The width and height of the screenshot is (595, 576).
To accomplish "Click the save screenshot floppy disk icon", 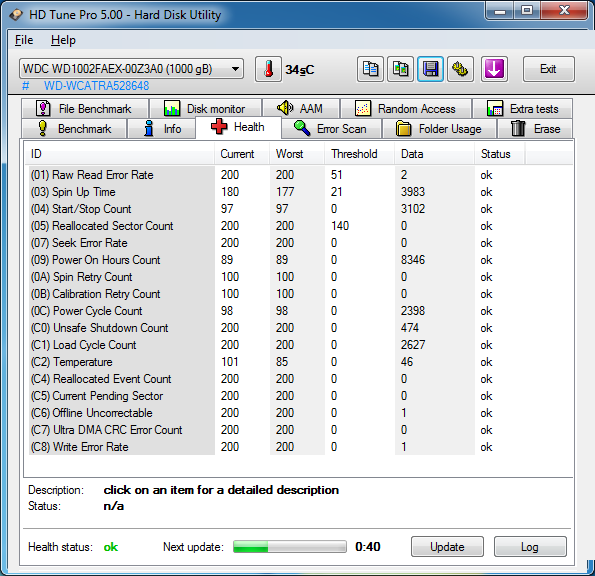I will [x=430, y=69].
